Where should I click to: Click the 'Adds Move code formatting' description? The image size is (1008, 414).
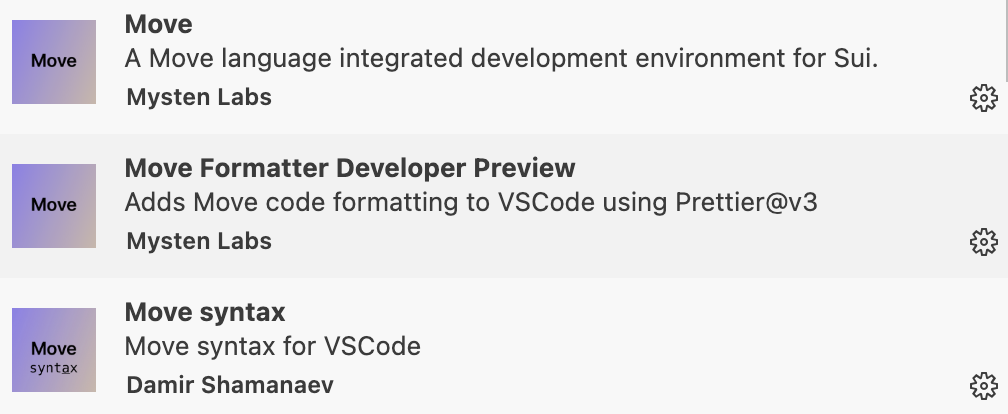[470, 203]
